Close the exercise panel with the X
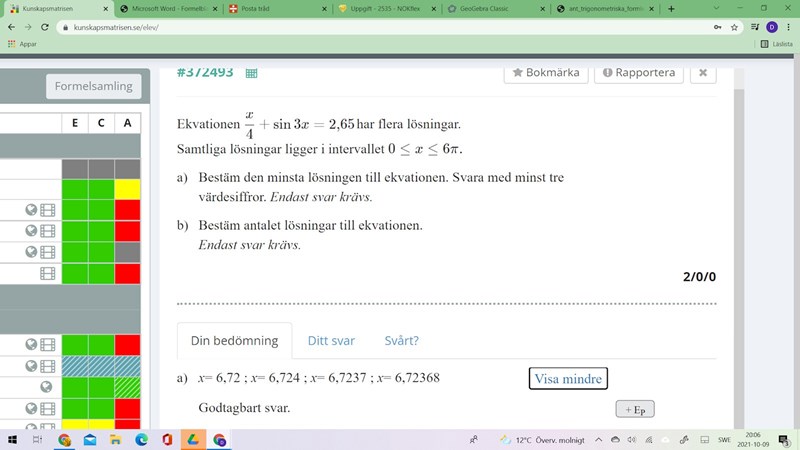This screenshot has width=800, height=450. pyautogui.click(x=703, y=73)
